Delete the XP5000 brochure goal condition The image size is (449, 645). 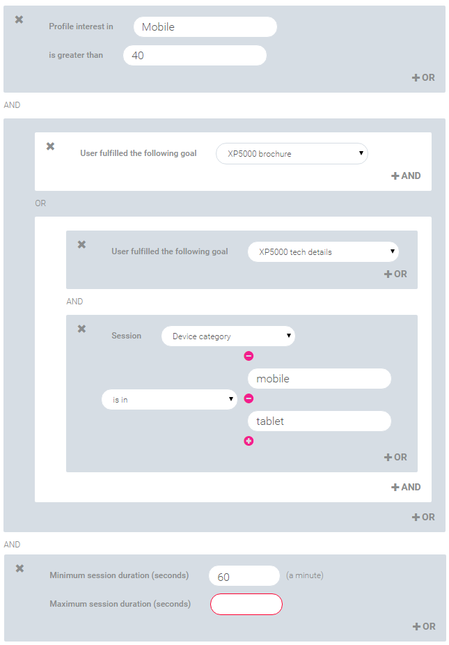tap(50, 146)
